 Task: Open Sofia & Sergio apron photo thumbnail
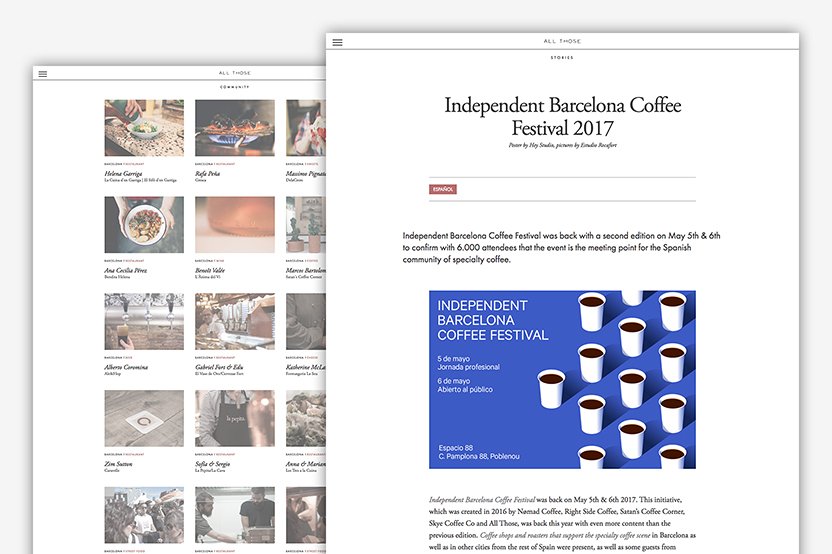click(x=235, y=418)
